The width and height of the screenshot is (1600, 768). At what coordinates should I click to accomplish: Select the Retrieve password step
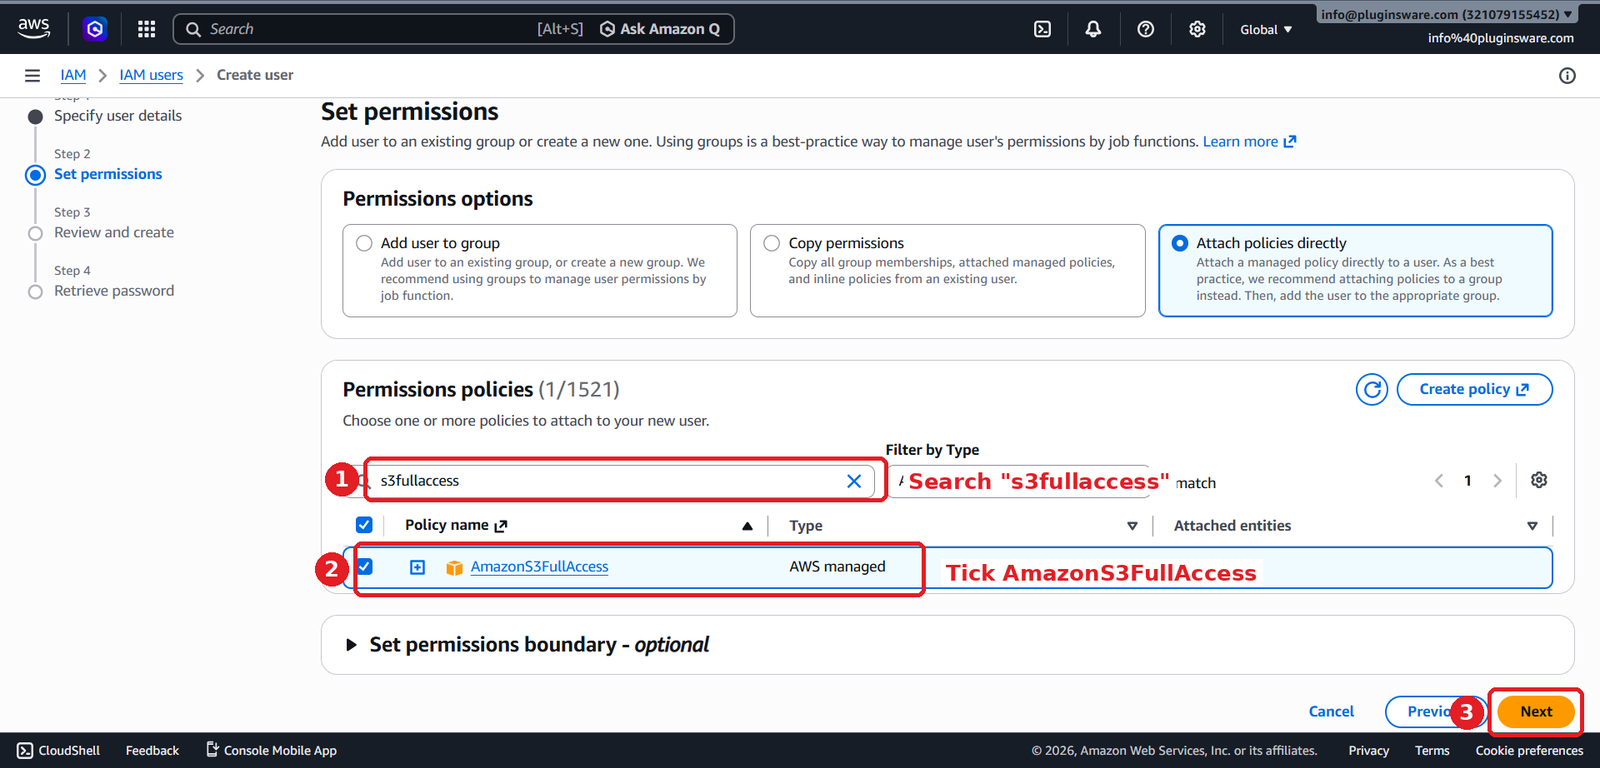[x=114, y=291]
